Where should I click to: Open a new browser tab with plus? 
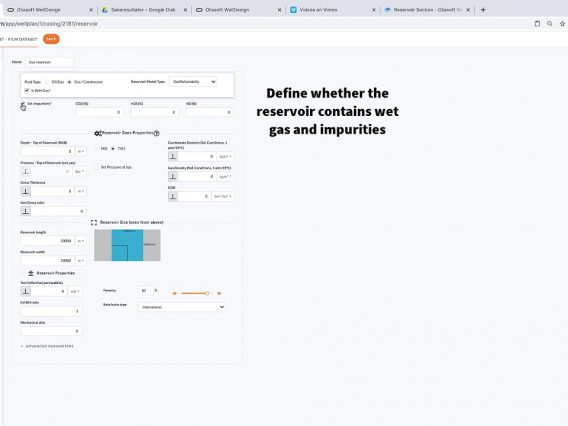(483, 10)
